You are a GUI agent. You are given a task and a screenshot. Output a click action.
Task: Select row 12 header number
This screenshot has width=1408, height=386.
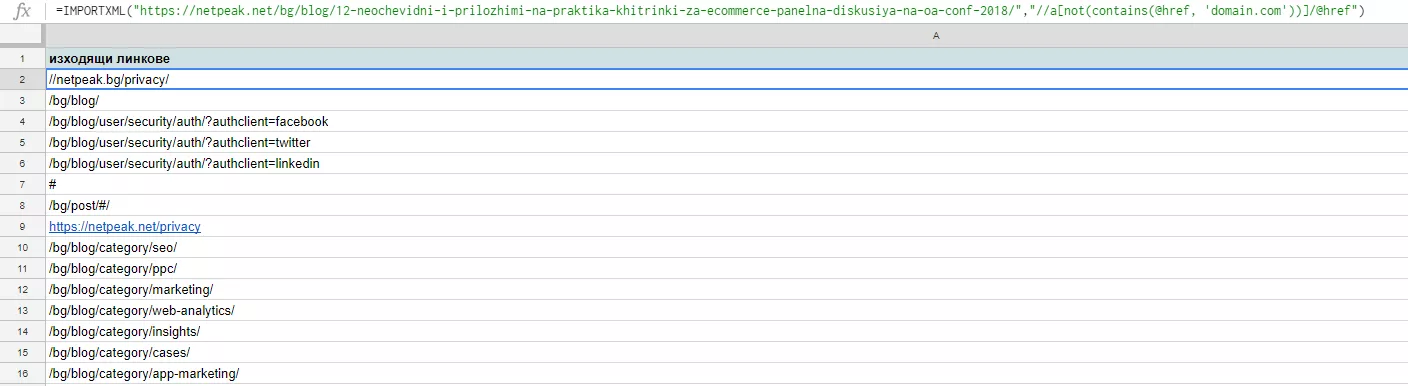tap(22, 290)
